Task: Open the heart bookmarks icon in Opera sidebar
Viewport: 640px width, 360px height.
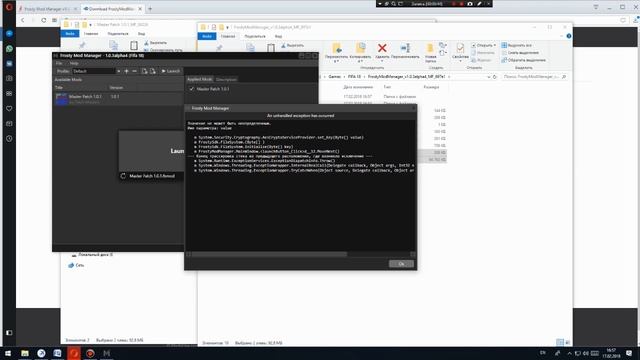Action: [x=9, y=109]
